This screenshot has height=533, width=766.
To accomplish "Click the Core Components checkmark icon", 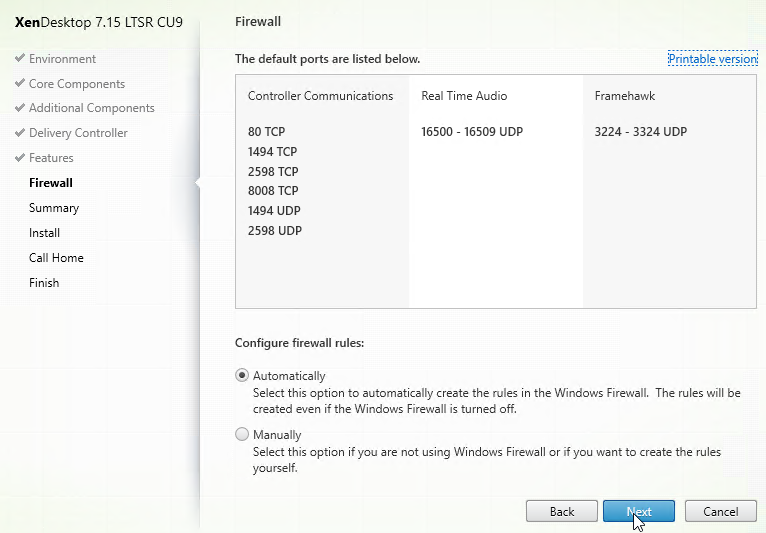I will point(20,83).
